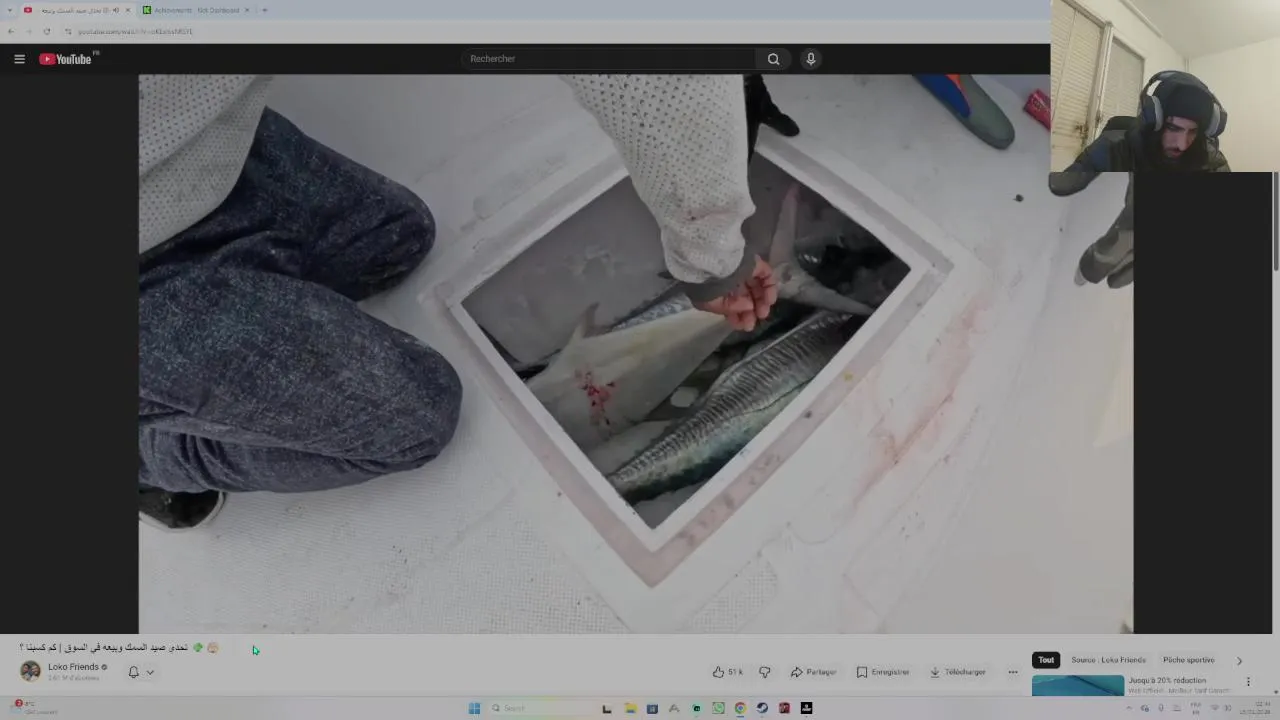The width and height of the screenshot is (1280, 720).
Task: View site information icon in address bar
Action: coord(68,31)
